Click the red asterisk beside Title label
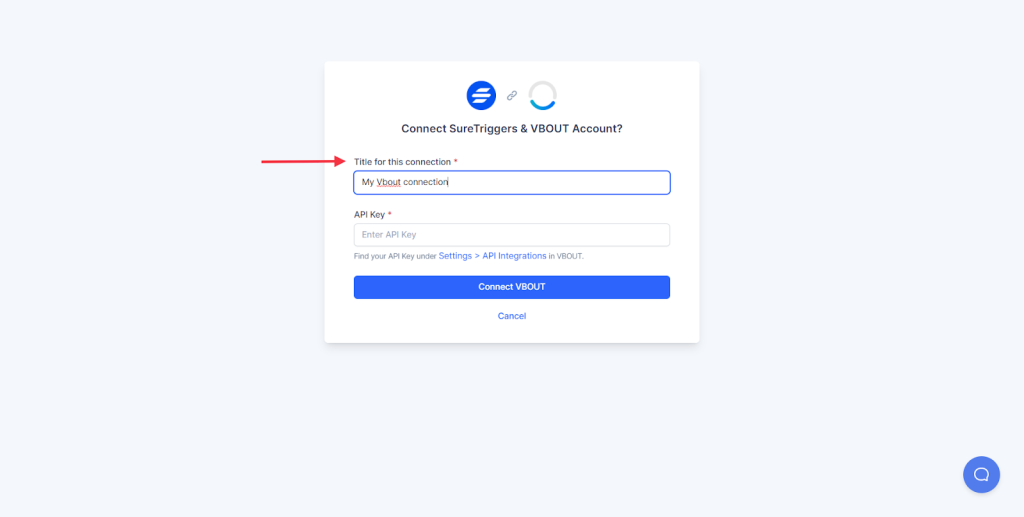Image resolution: width=1024 pixels, height=517 pixels. 456,162
